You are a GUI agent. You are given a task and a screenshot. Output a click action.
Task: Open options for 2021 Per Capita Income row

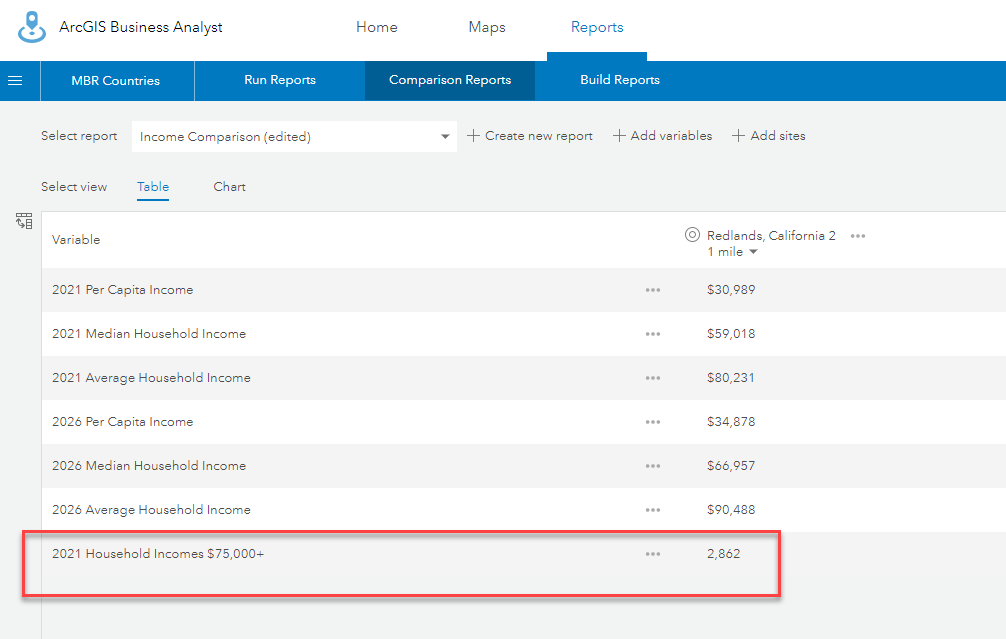click(653, 290)
